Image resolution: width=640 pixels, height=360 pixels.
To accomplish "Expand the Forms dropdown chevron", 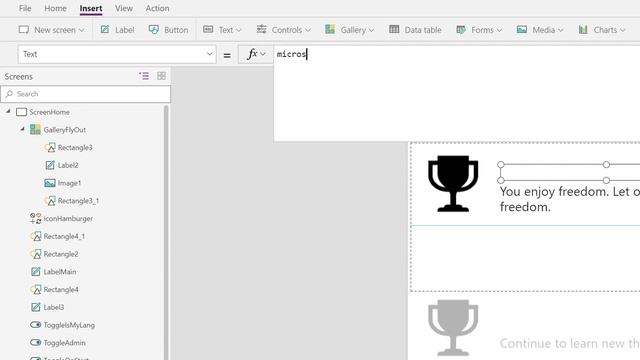I will (x=499, y=30).
